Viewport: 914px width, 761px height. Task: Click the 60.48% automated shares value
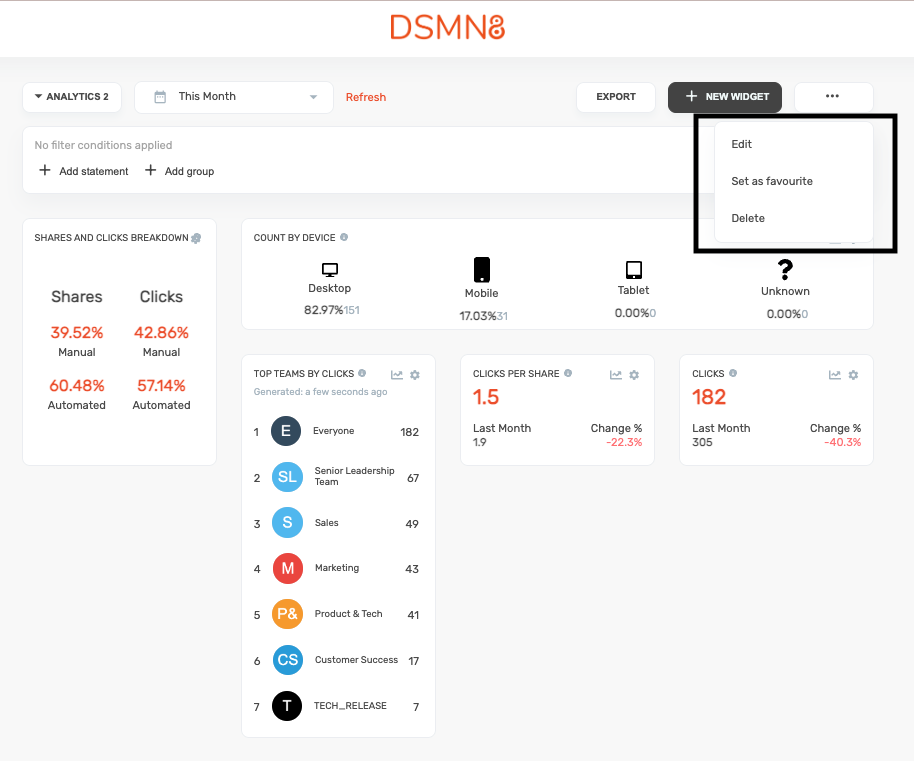(x=77, y=386)
